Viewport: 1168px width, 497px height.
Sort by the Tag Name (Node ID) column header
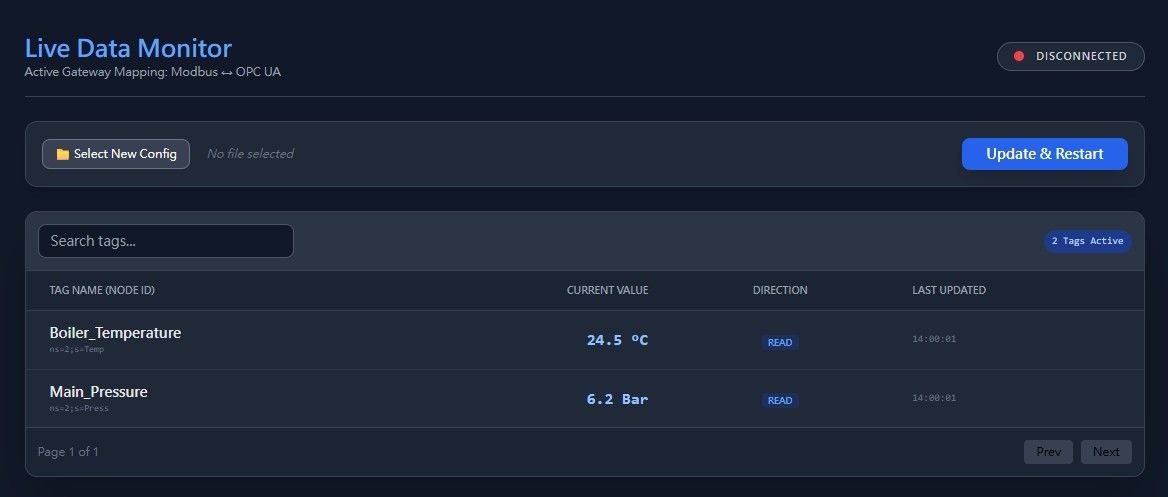(102, 290)
